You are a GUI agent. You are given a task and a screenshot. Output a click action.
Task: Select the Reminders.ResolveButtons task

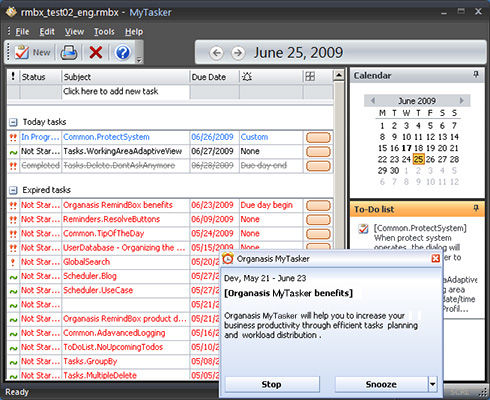click(x=112, y=219)
